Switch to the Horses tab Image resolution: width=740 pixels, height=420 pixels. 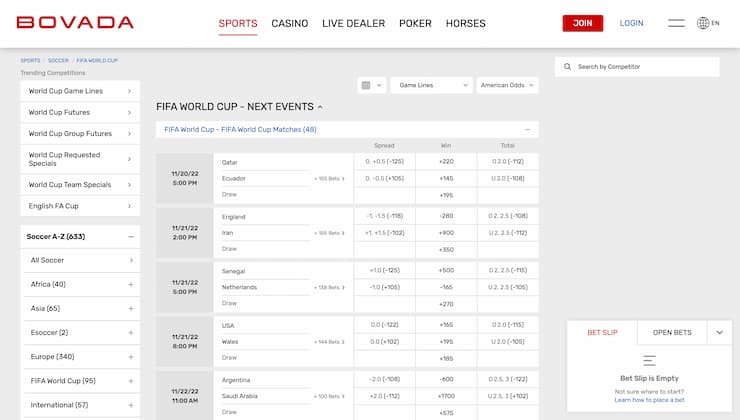(465, 24)
